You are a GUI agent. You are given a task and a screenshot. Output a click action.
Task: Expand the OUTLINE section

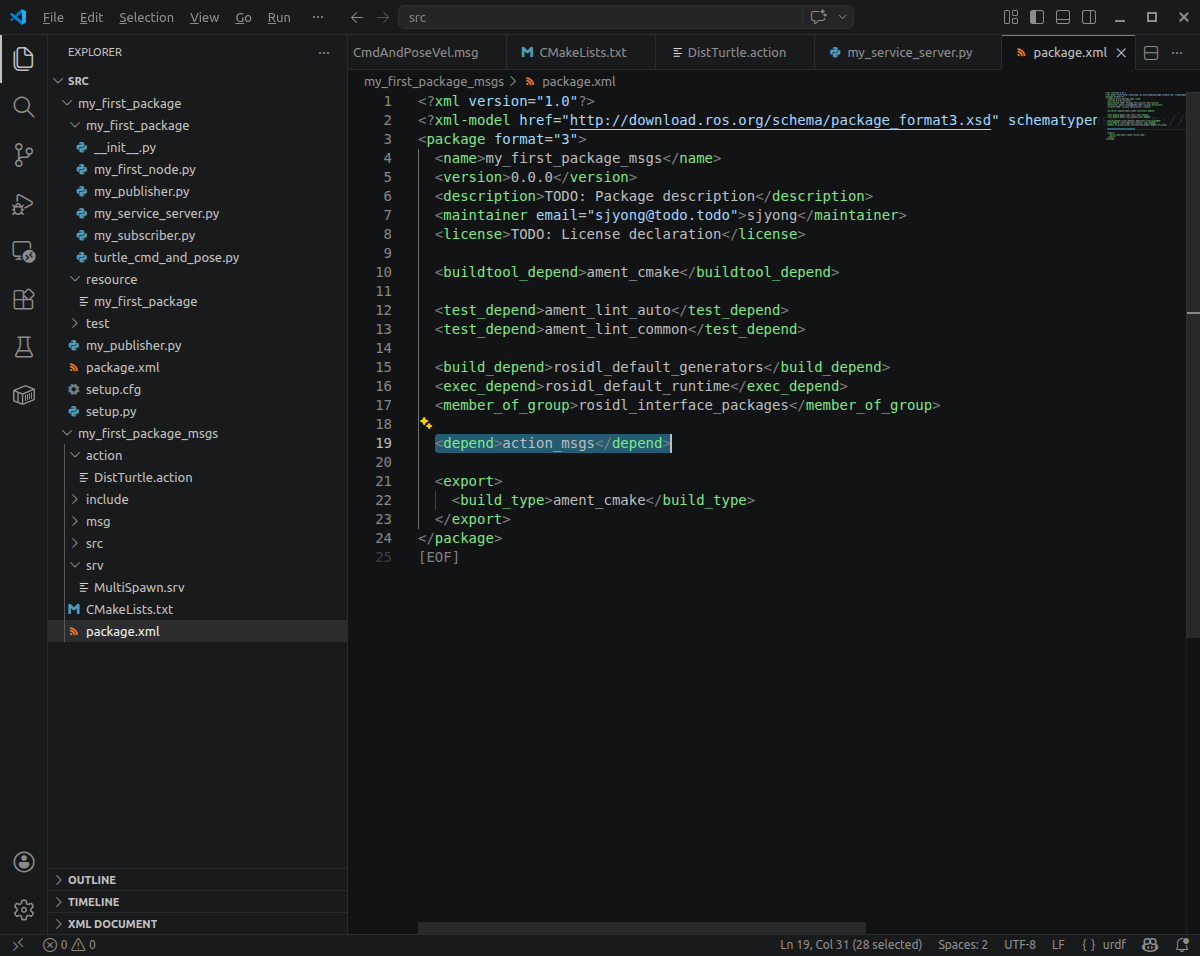coord(197,880)
